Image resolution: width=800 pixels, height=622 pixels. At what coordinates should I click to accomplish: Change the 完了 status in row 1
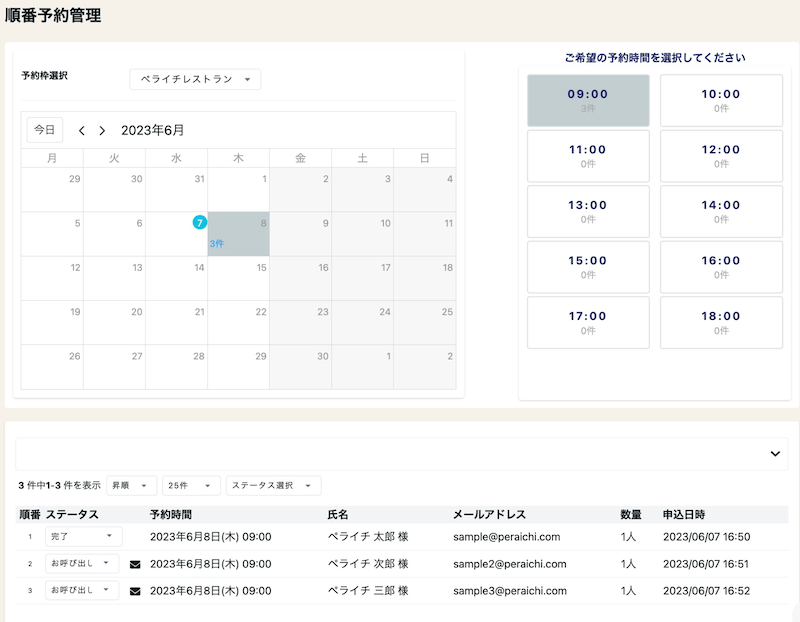[x=83, y=537]
